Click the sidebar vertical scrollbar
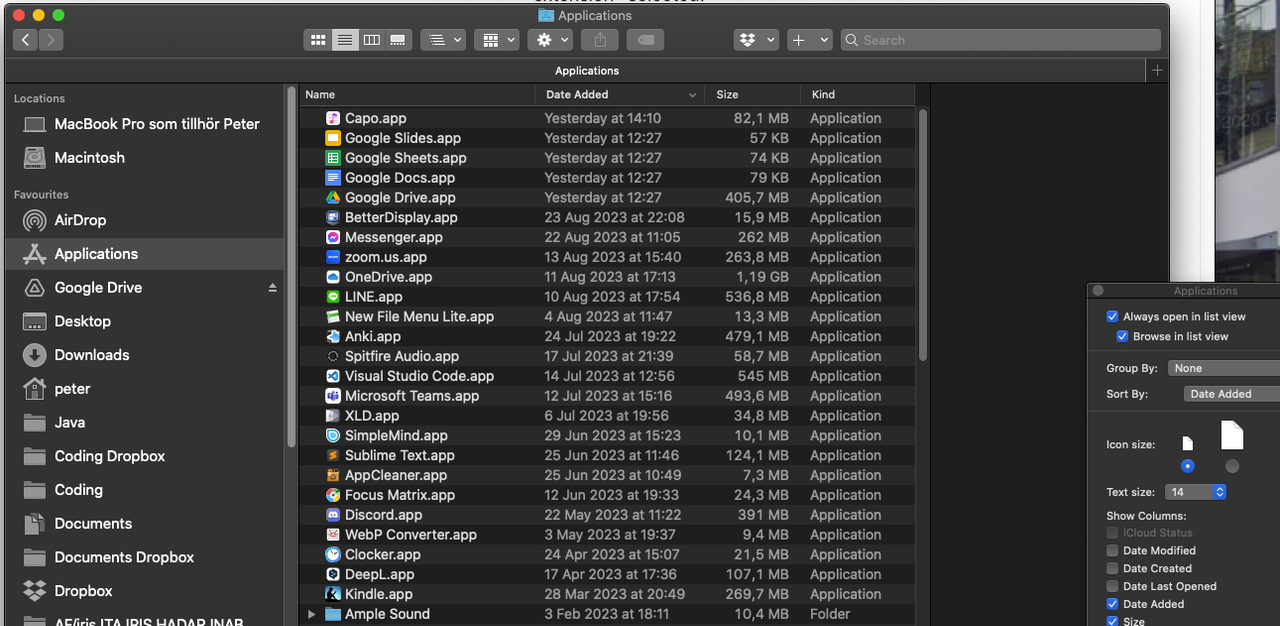Viewport: 1280px width, 626px height. (x=291, y=265)
